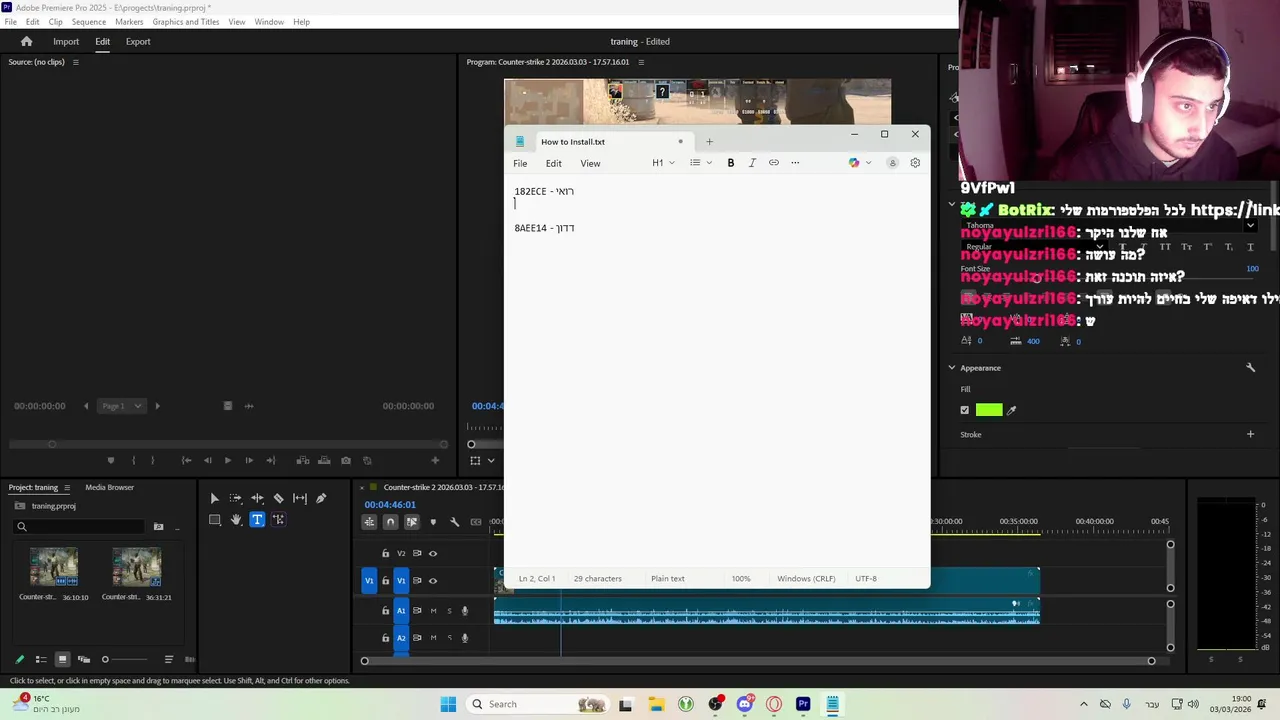The width and height of the screenshot is (1280, 720).
Task: Open the H1 heading dropdown in Notepad
Action: [663, 163]
